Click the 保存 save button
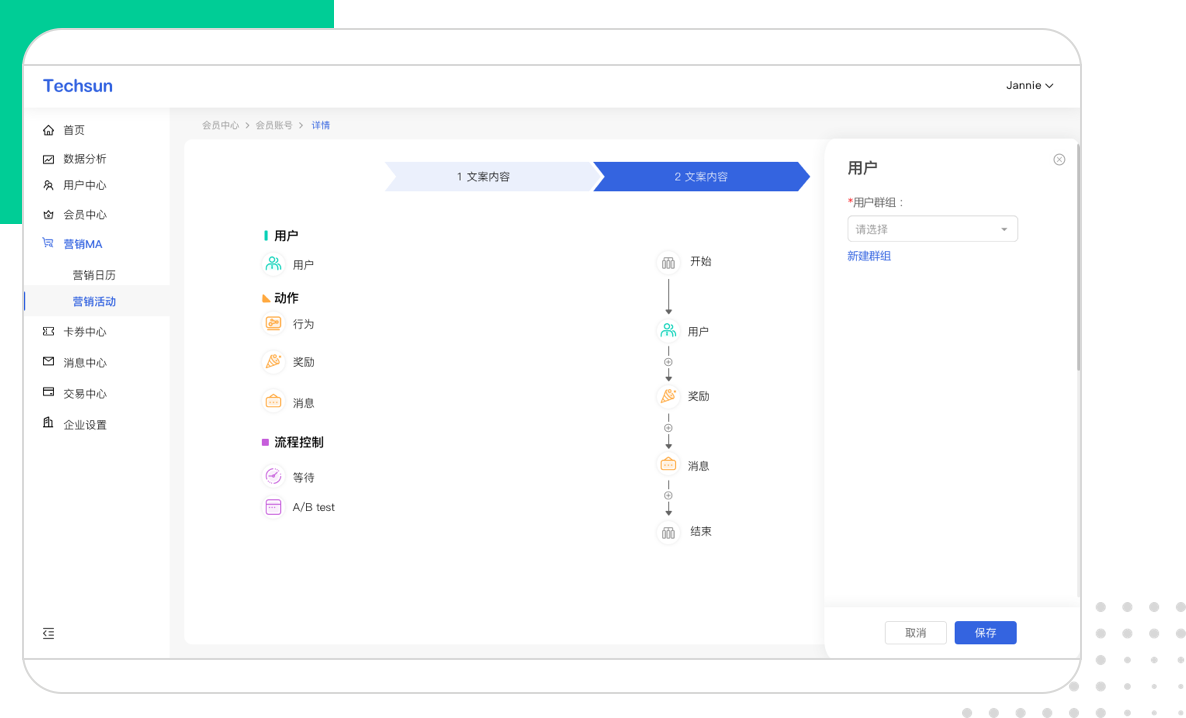Viewport: 1186px width, 718px height. coord(985,633)
